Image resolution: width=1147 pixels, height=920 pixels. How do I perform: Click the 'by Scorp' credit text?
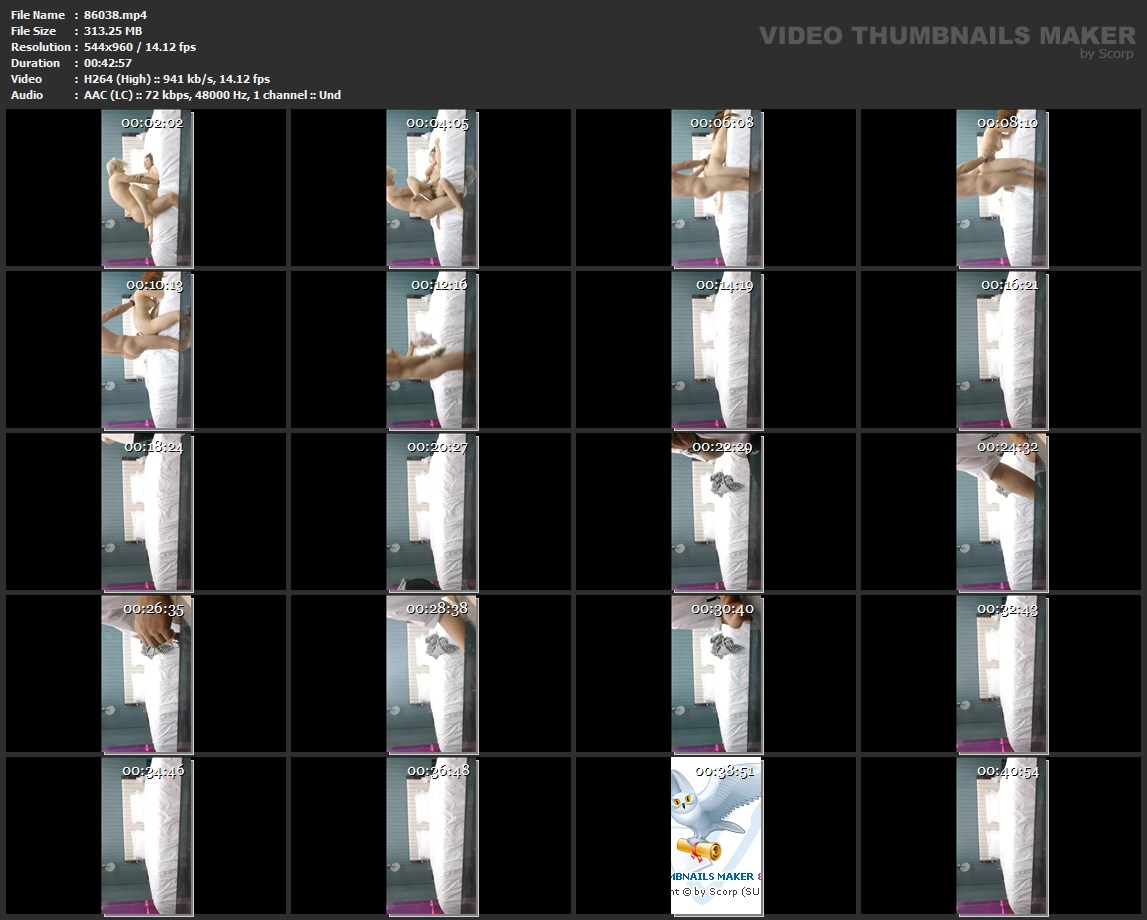click(1107, 54)
